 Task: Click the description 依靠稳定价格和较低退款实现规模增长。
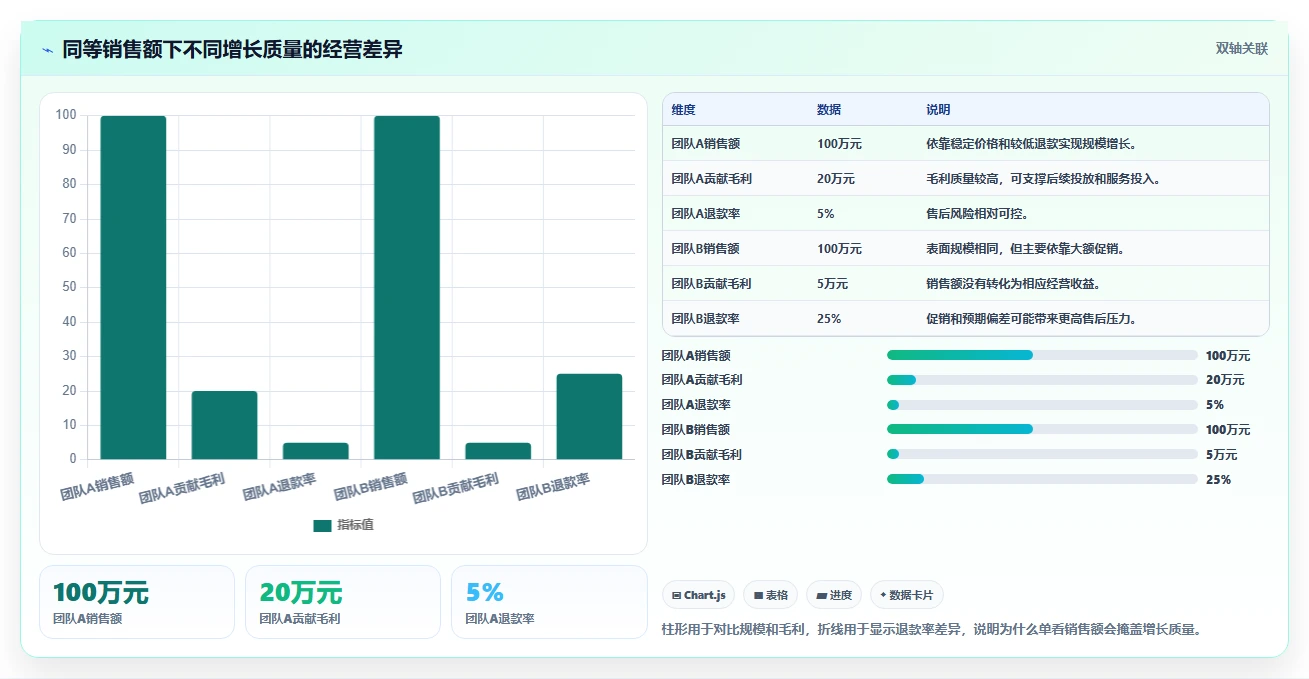coord(1032,144)
